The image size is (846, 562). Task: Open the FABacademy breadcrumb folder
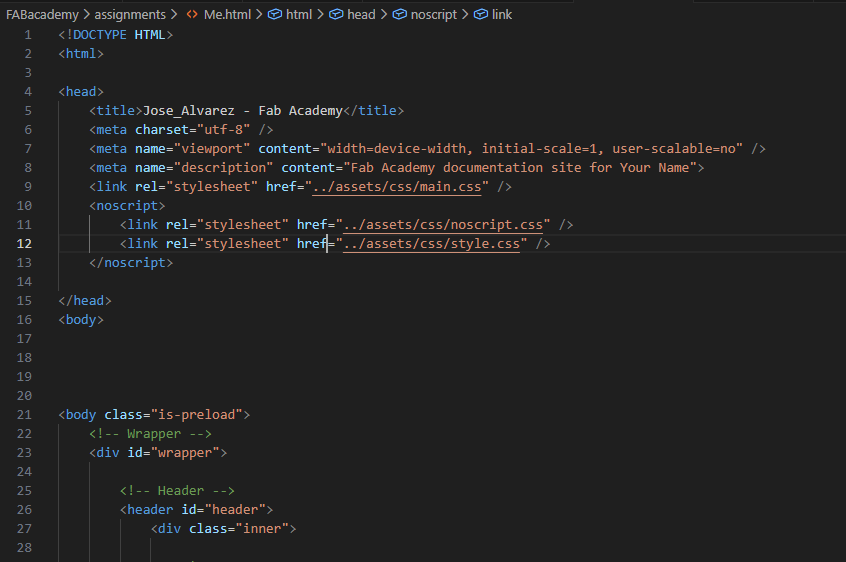pos(42,15)
